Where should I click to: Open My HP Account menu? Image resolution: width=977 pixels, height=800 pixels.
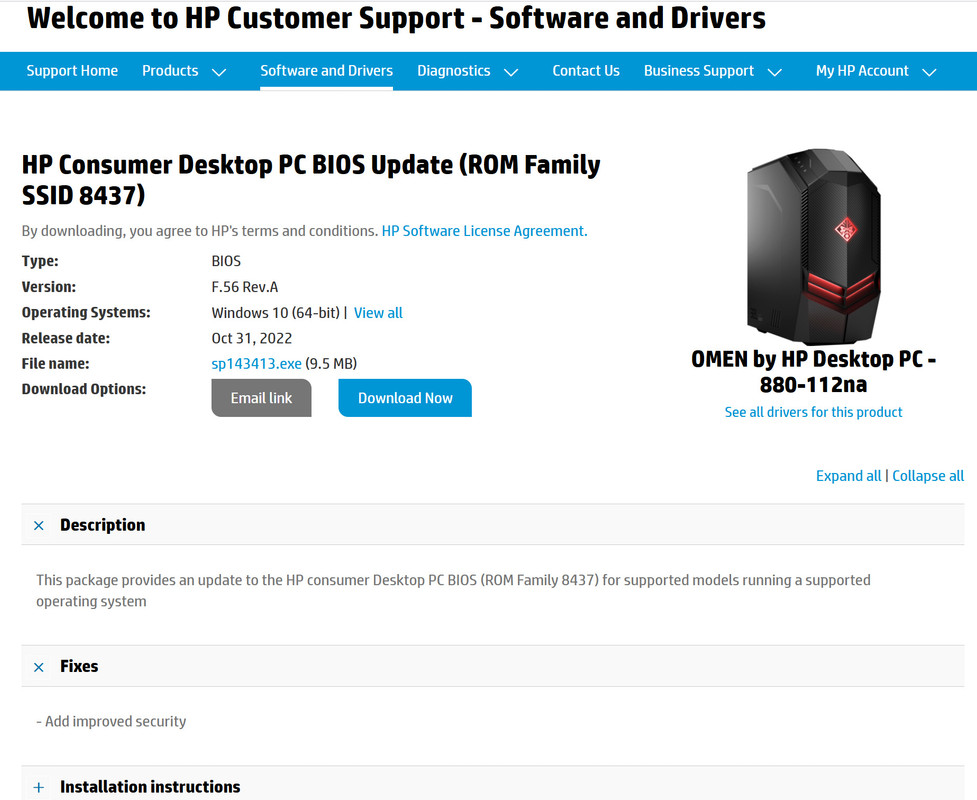(x=862, y=71)
